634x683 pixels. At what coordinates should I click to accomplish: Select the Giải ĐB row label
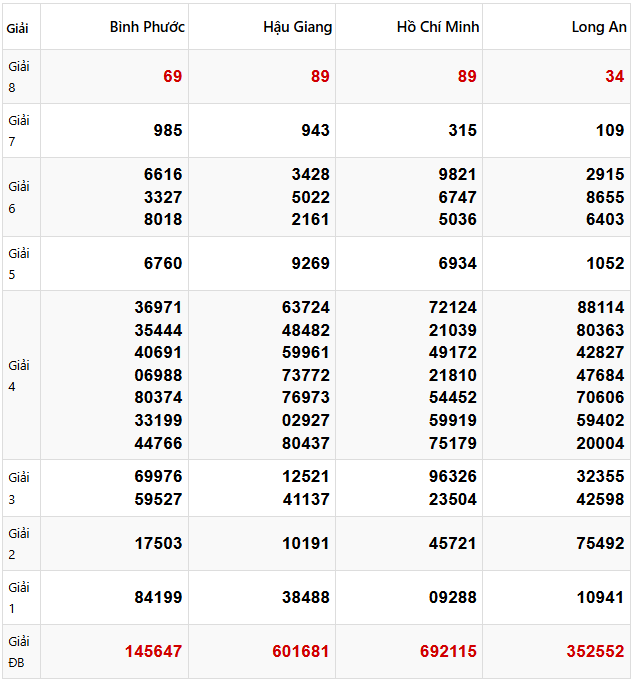pyautogui.click(x=19, y=651)
